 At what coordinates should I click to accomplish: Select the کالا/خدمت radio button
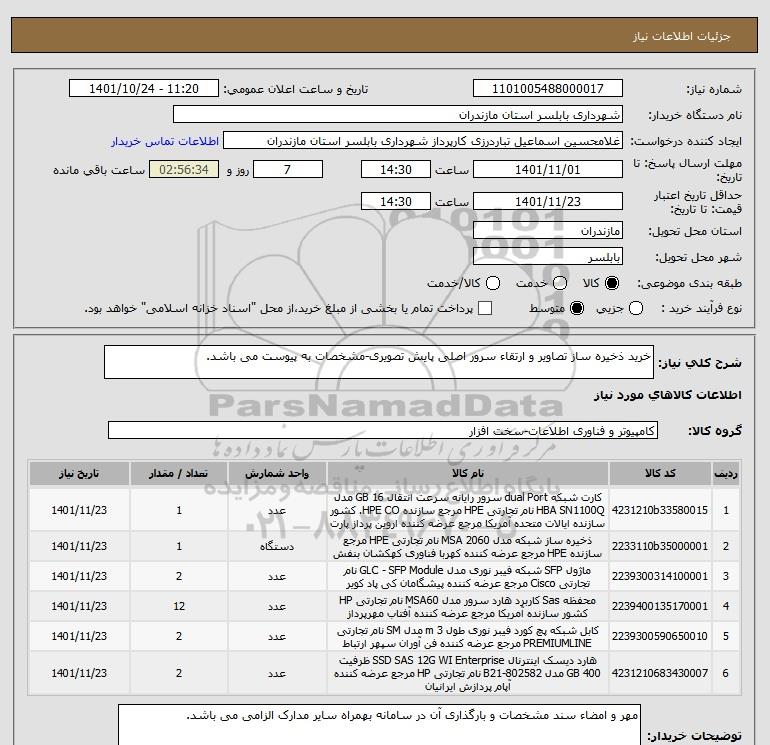coord(493,283)
